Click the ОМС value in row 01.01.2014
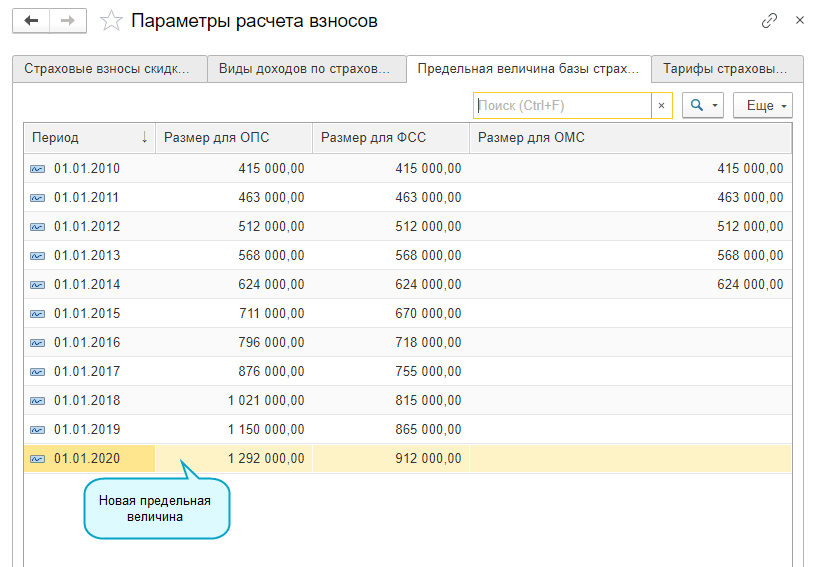 pos(750,284)
